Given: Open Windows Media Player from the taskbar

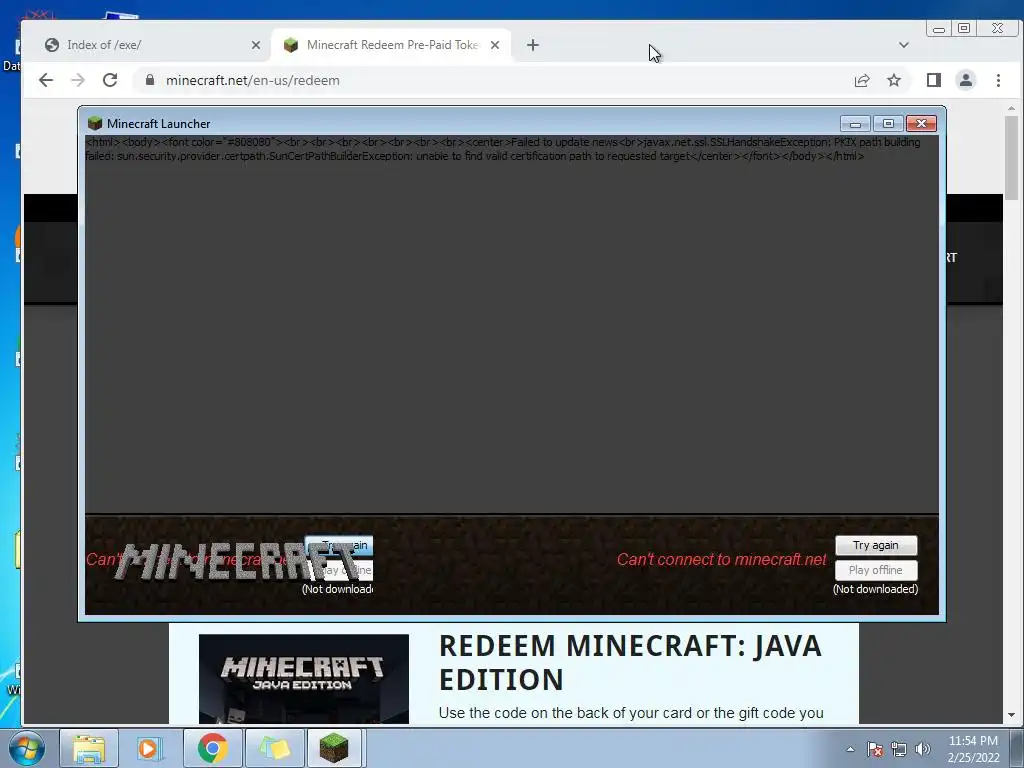Looking at the screenshot, I should tap(150, 748).
